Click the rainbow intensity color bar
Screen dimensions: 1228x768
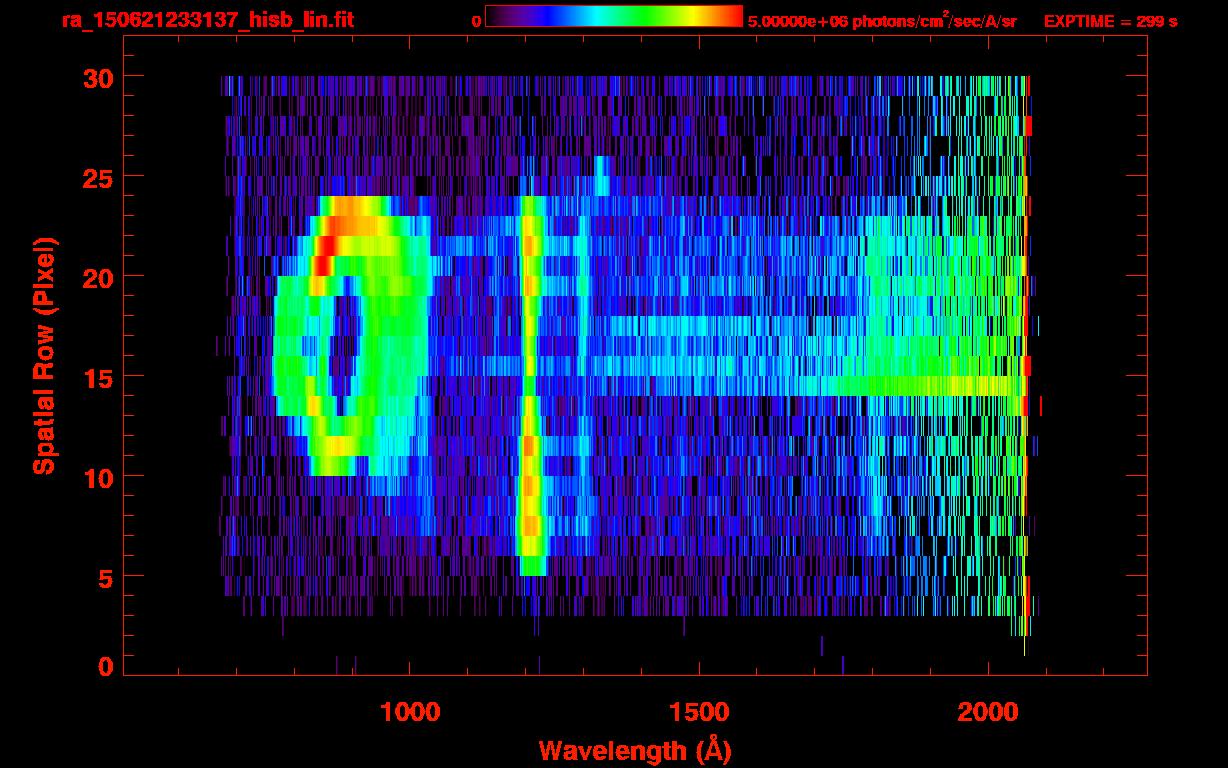[x=613, y=16]
